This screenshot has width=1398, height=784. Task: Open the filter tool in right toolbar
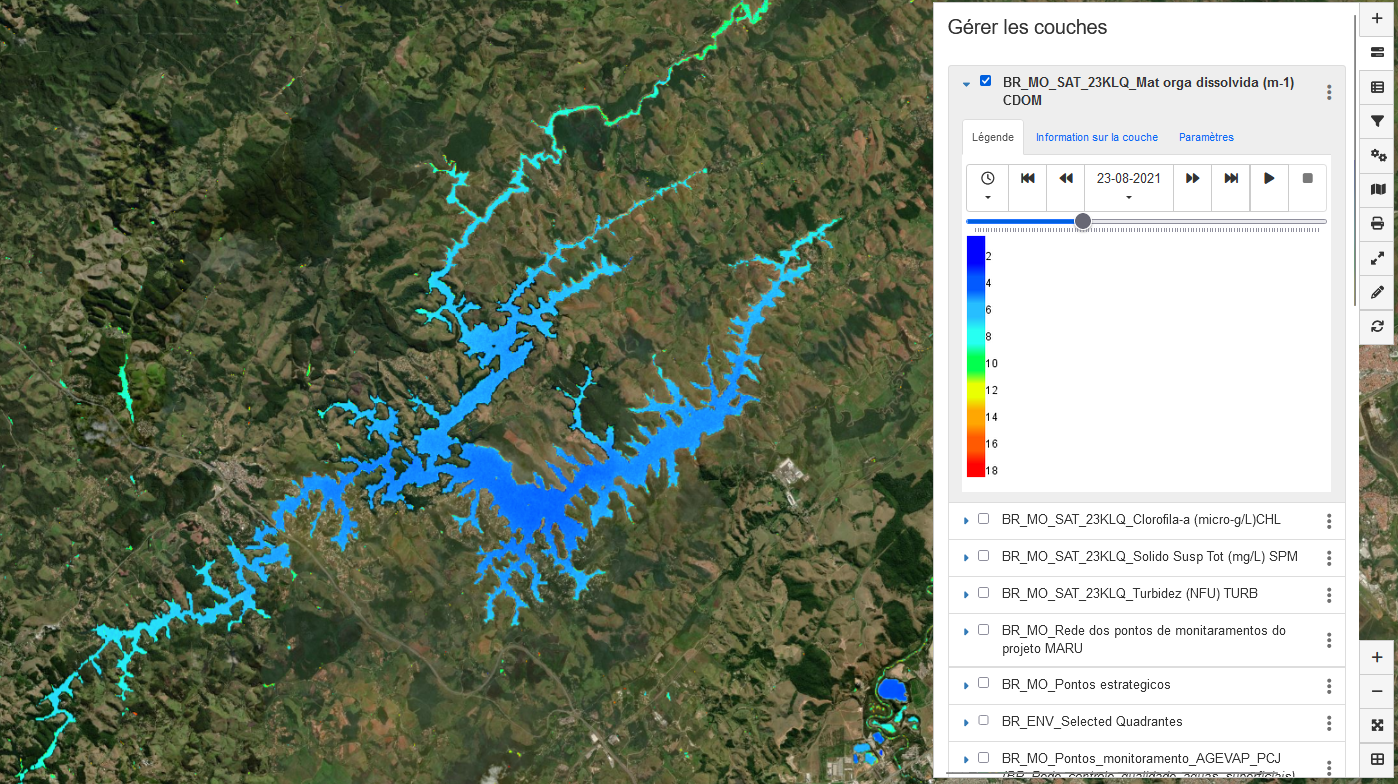[x=1377, y=121]
